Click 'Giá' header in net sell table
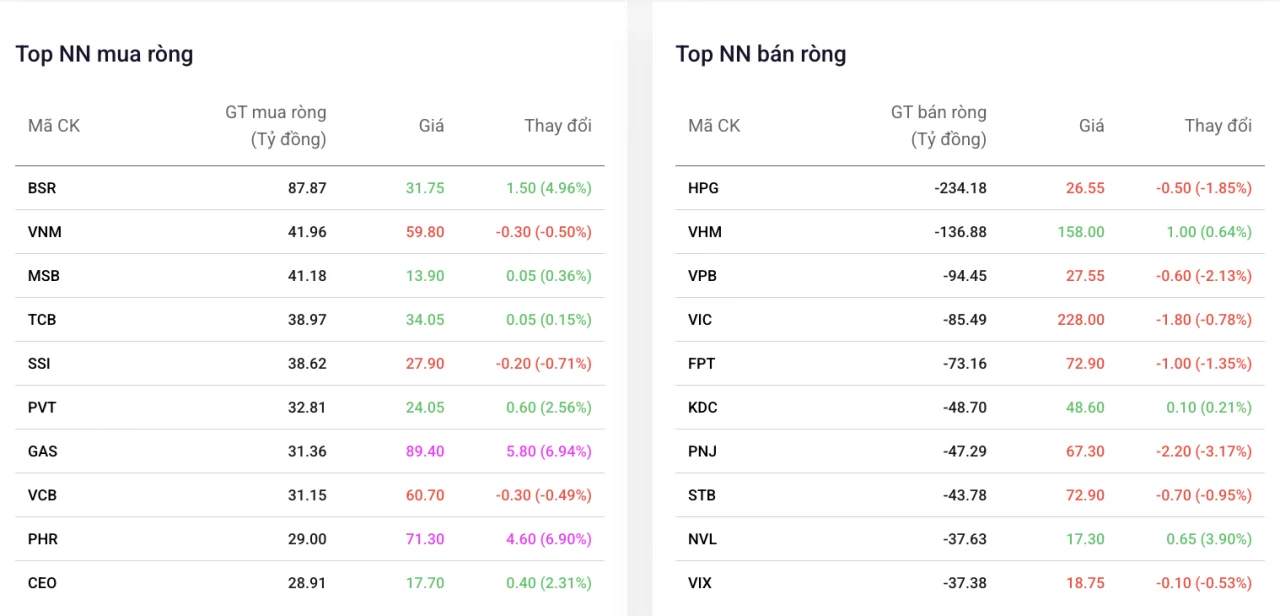Screen dimensions: 1280x616 click(1092, 126)
